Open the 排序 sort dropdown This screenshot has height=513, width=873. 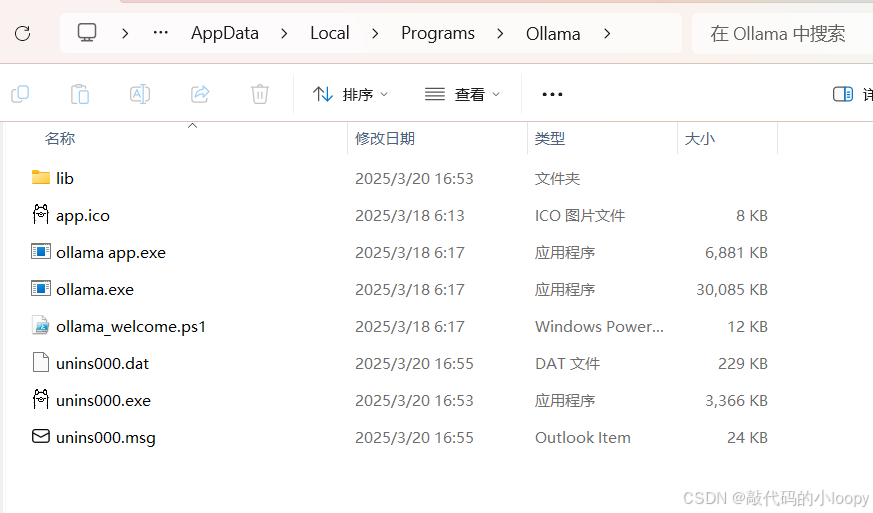[350, 95]
